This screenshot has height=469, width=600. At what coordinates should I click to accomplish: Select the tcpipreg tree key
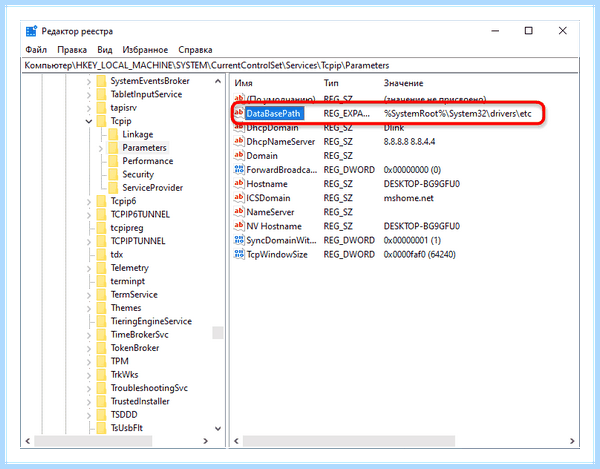pyautogui.click(x=127, y=228)
